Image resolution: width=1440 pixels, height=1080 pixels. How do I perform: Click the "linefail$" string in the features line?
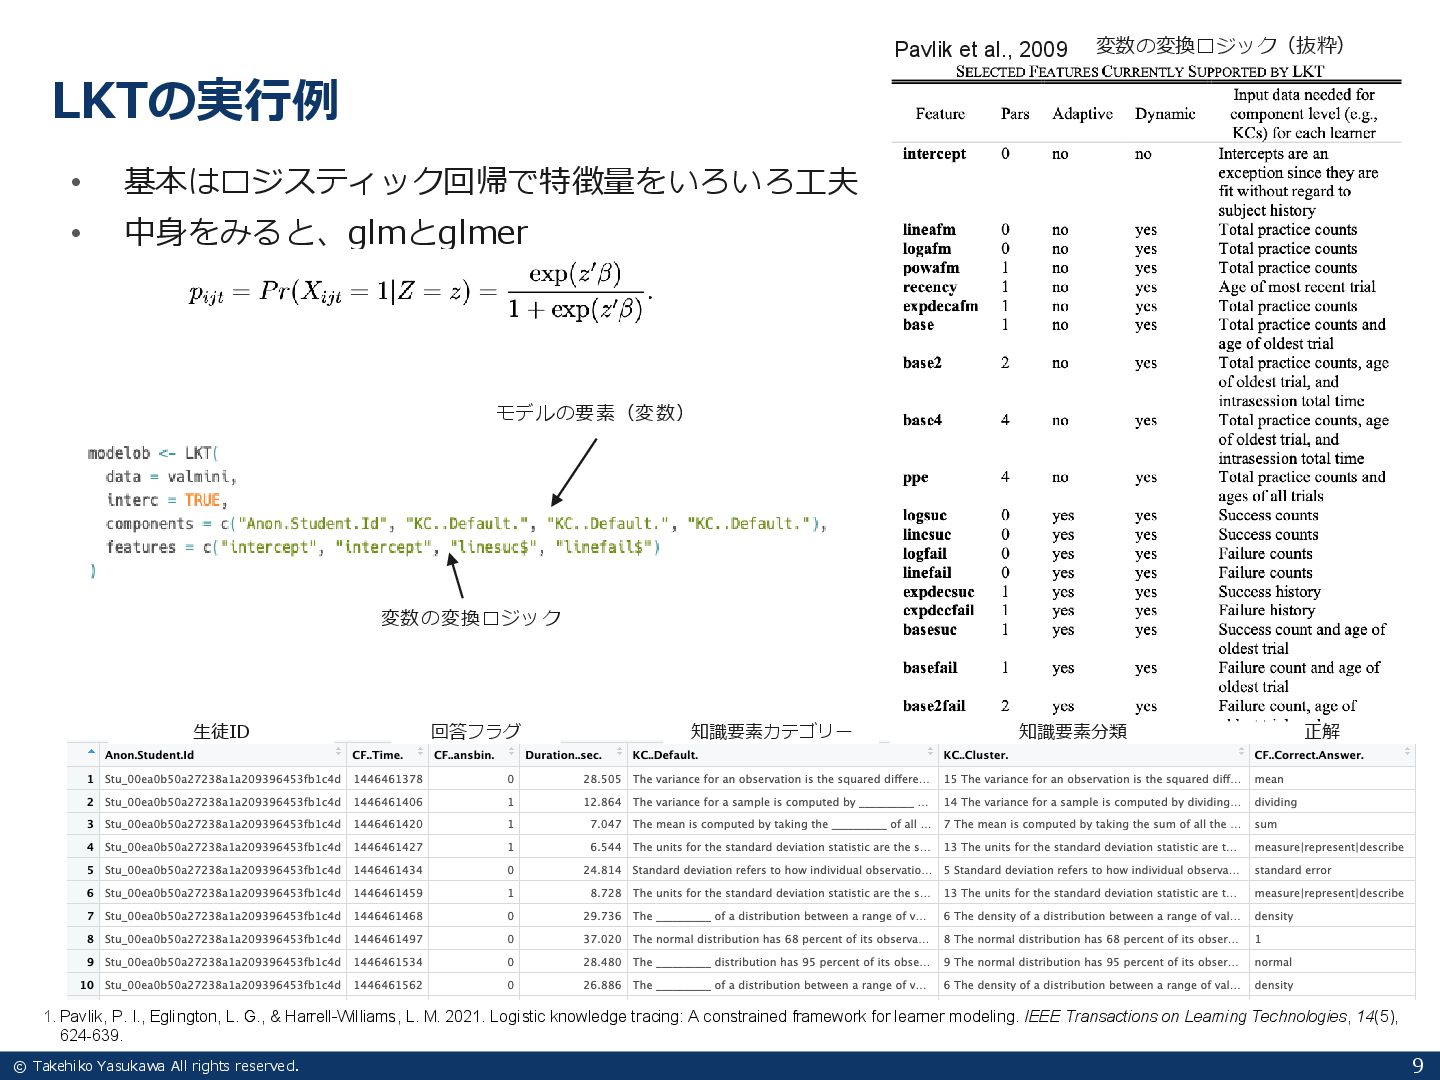pos(605,547)
